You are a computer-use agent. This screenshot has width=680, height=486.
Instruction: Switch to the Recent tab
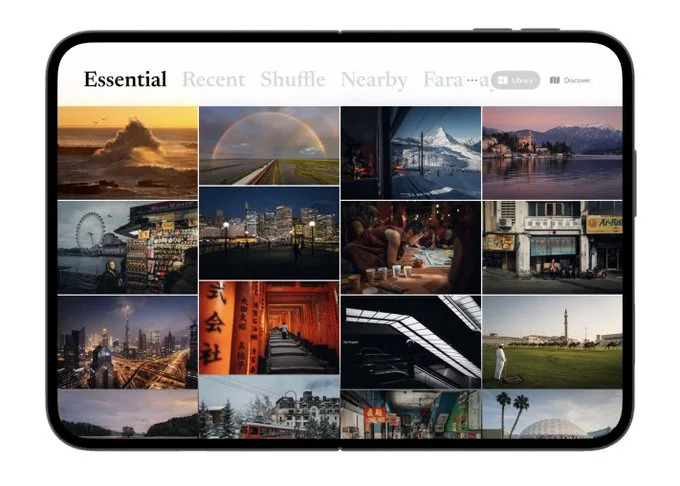click(x=214, y=80)
